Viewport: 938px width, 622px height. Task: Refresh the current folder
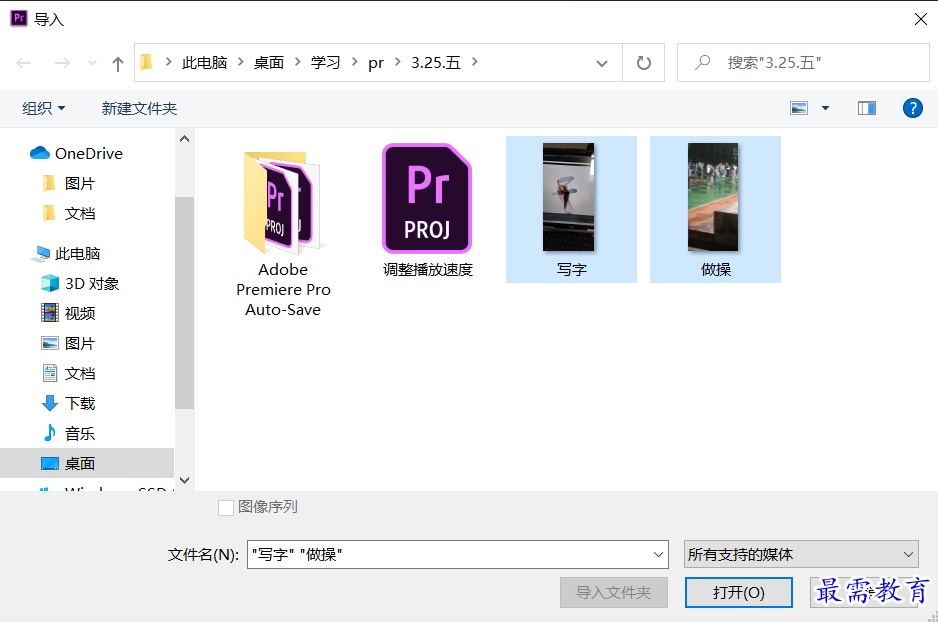tap(644, 63)
